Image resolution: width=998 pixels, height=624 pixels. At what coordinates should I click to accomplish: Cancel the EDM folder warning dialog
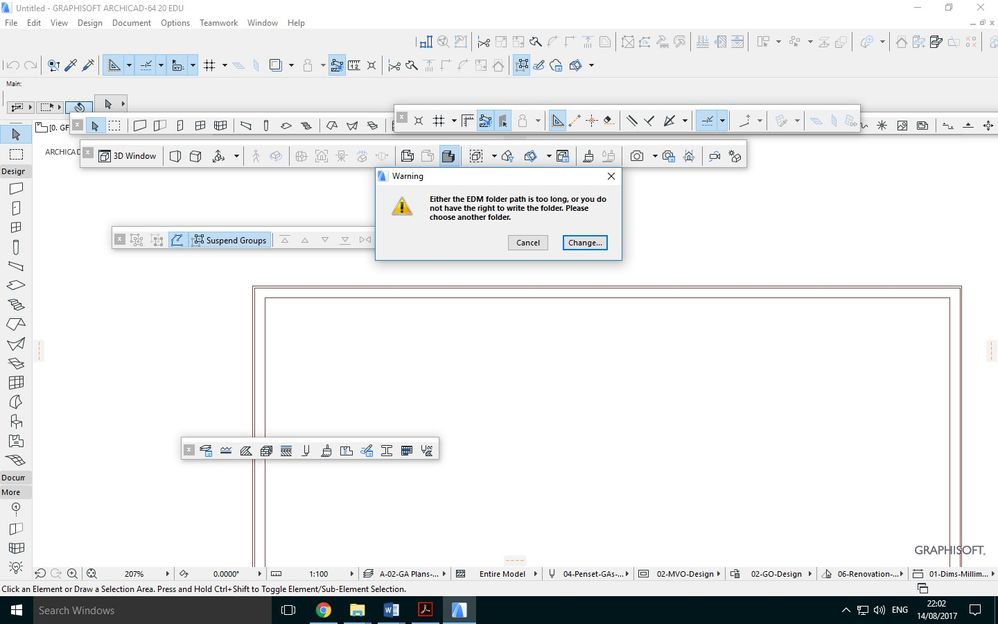coord(527,243)
